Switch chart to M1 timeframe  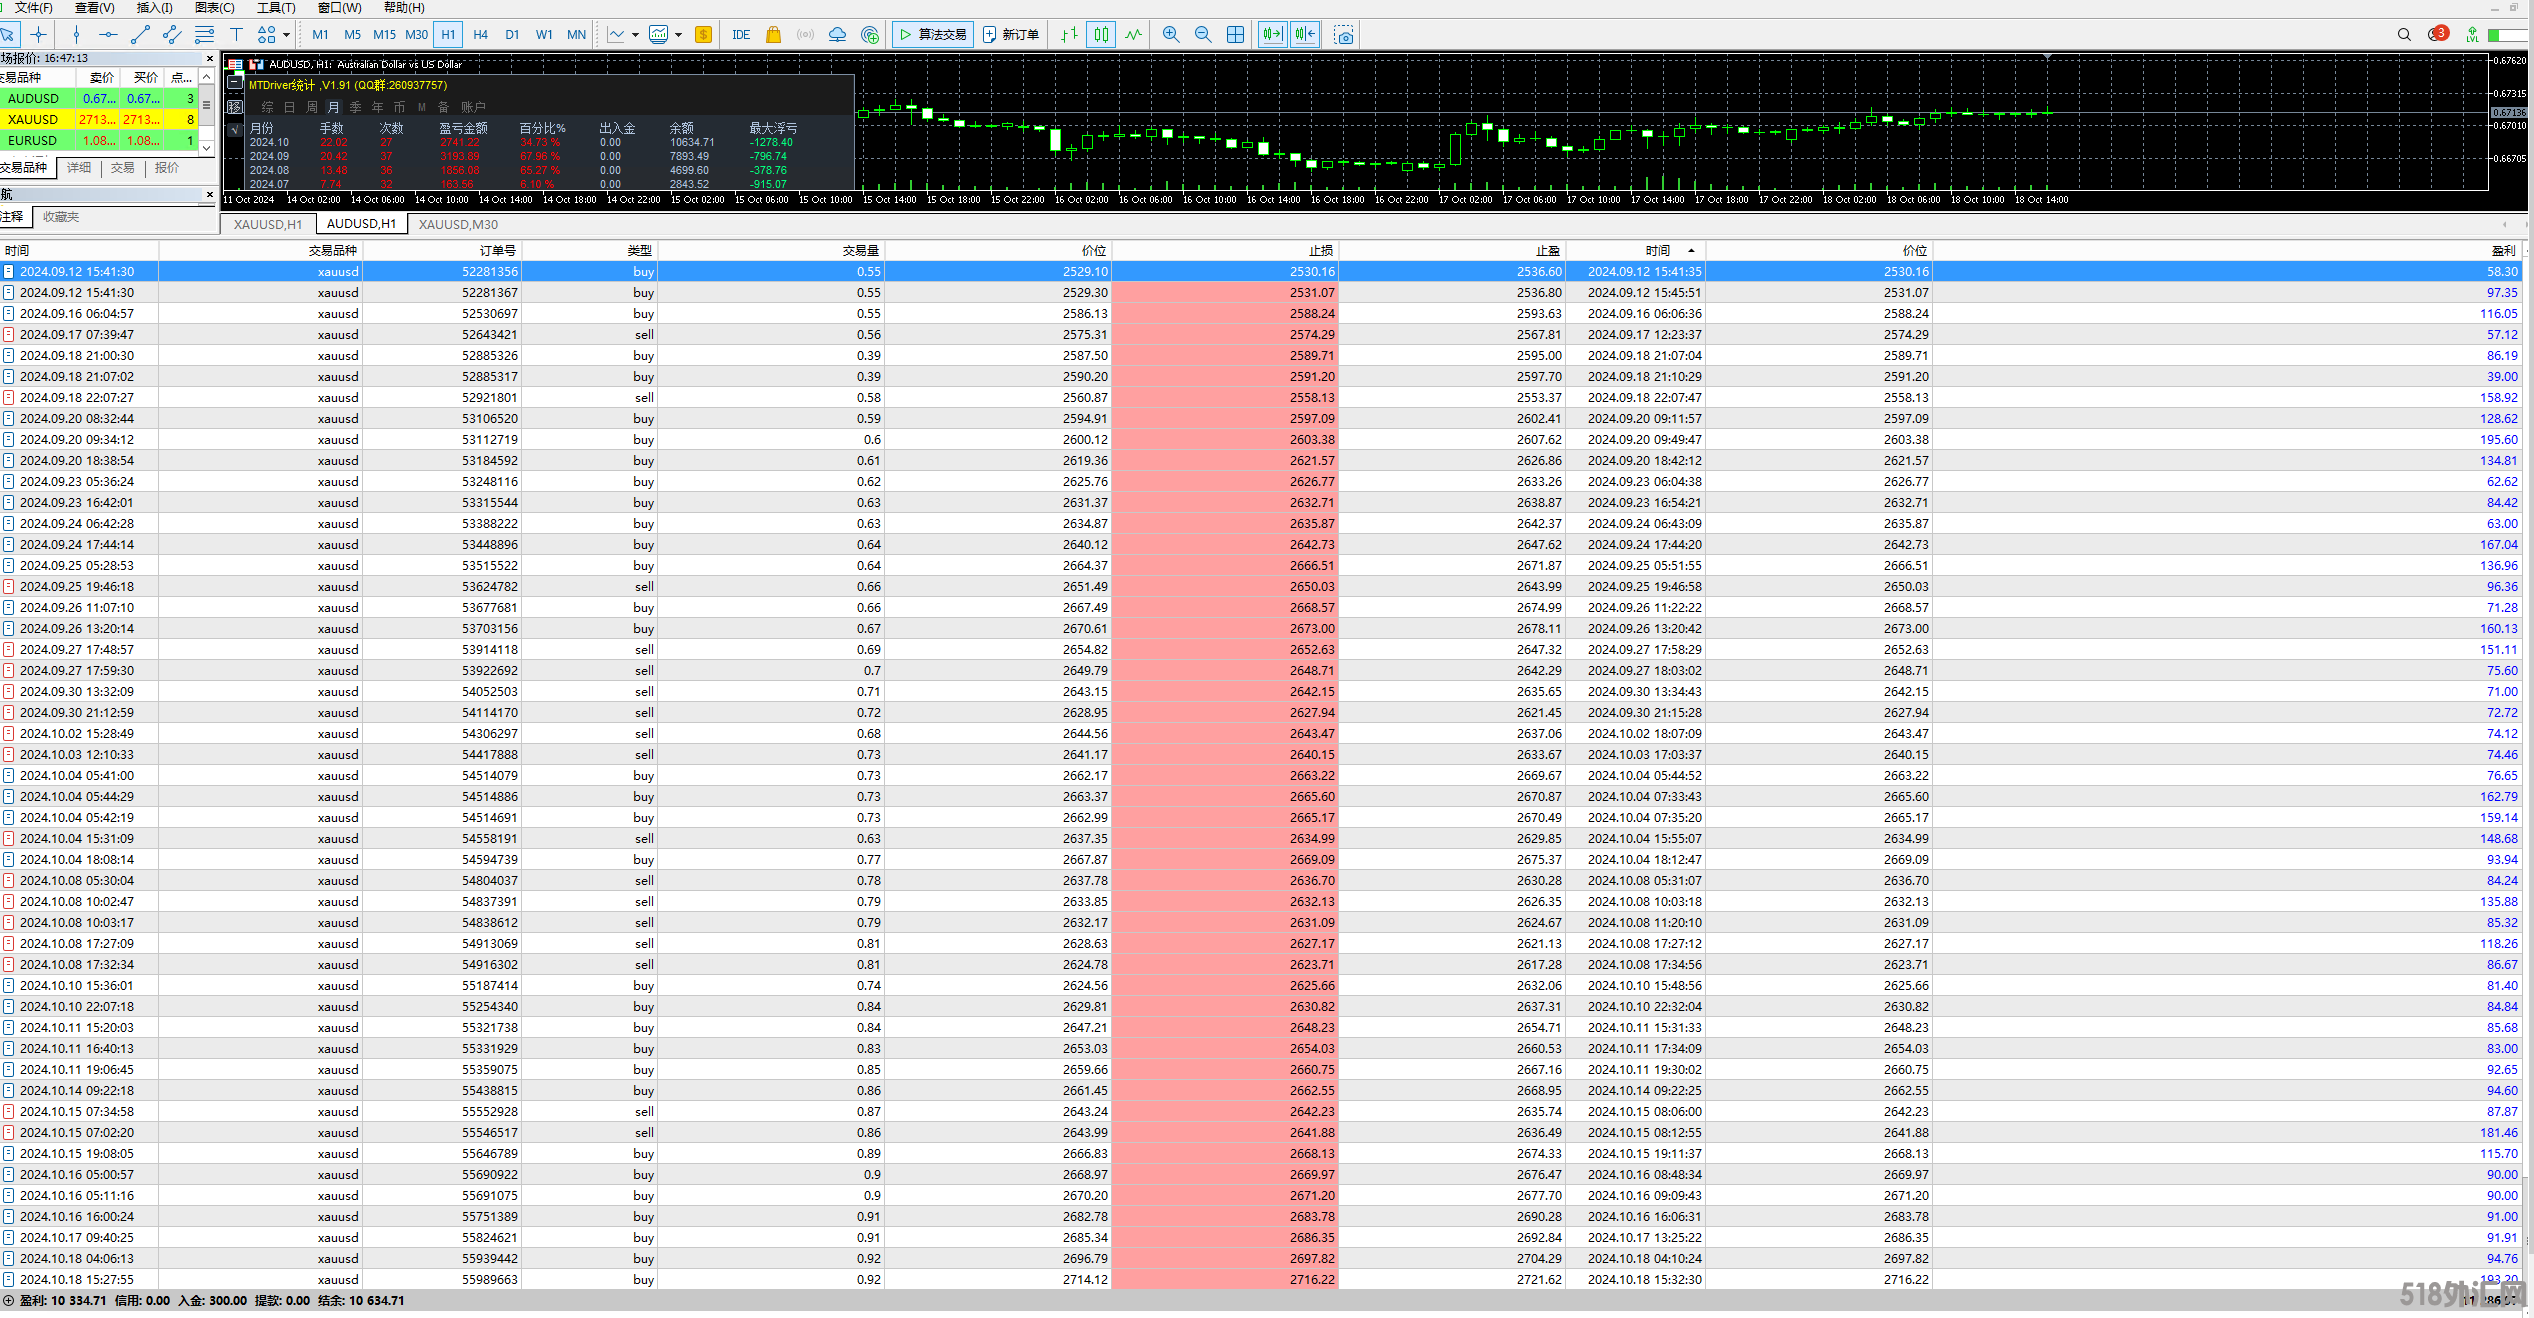[x=320, y=34]
